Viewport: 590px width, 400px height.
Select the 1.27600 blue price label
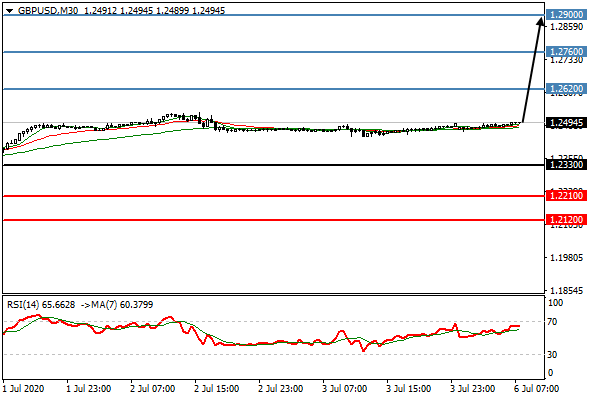[566, 51]
